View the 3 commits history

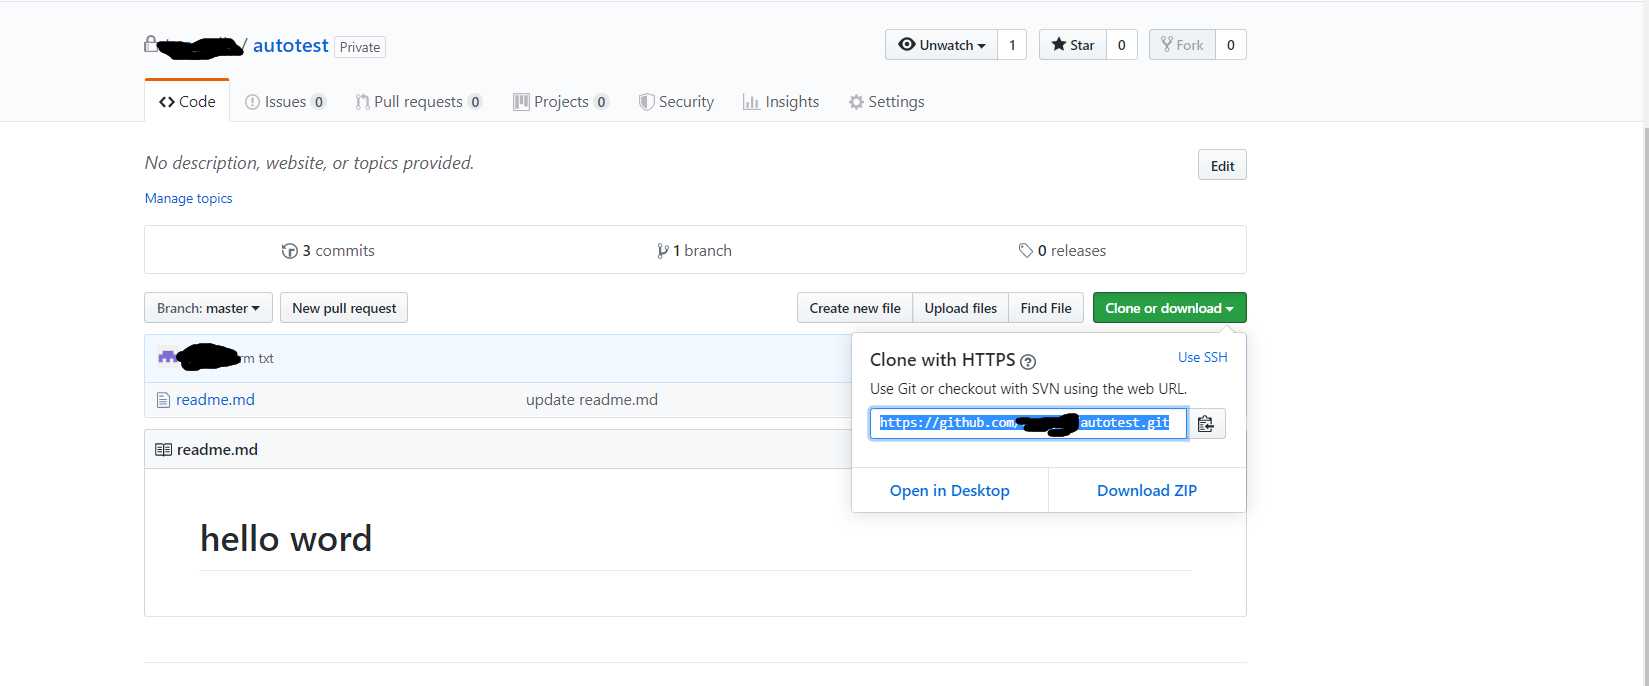click(x=328, y=251)
